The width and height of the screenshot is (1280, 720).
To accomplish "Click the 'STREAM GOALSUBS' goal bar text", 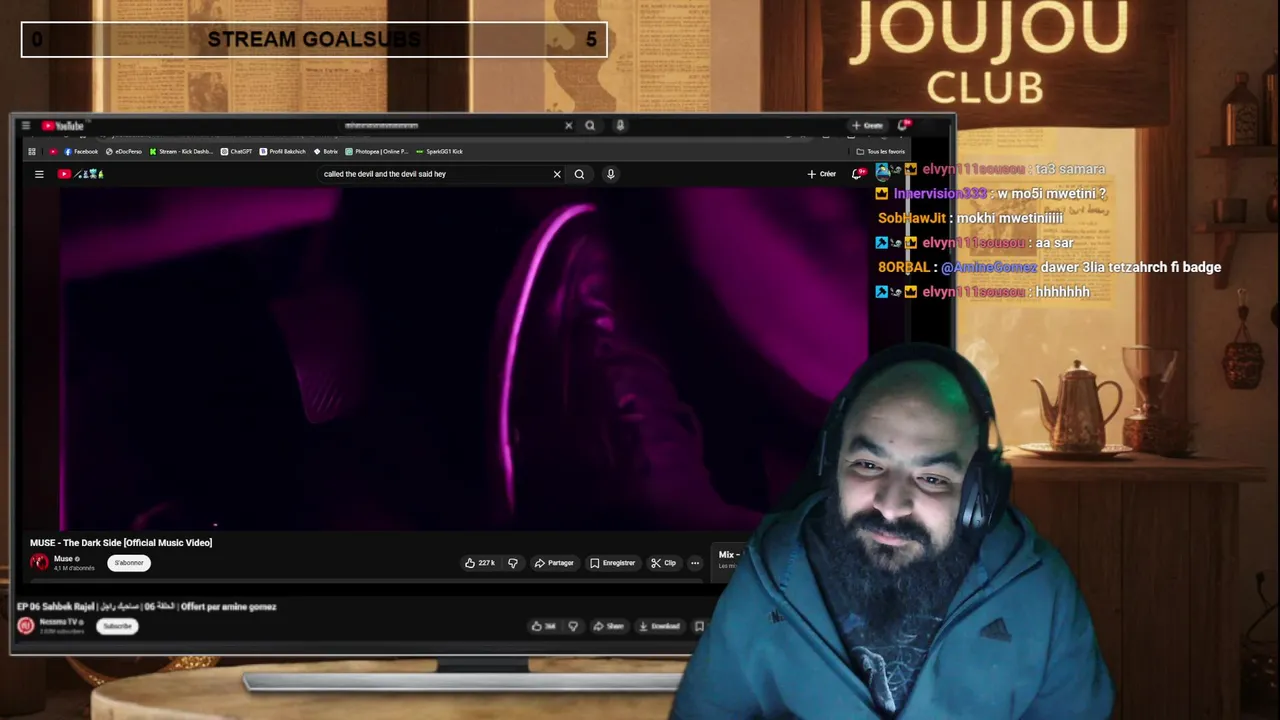I will pyautogui.click(x=314, y=40).
